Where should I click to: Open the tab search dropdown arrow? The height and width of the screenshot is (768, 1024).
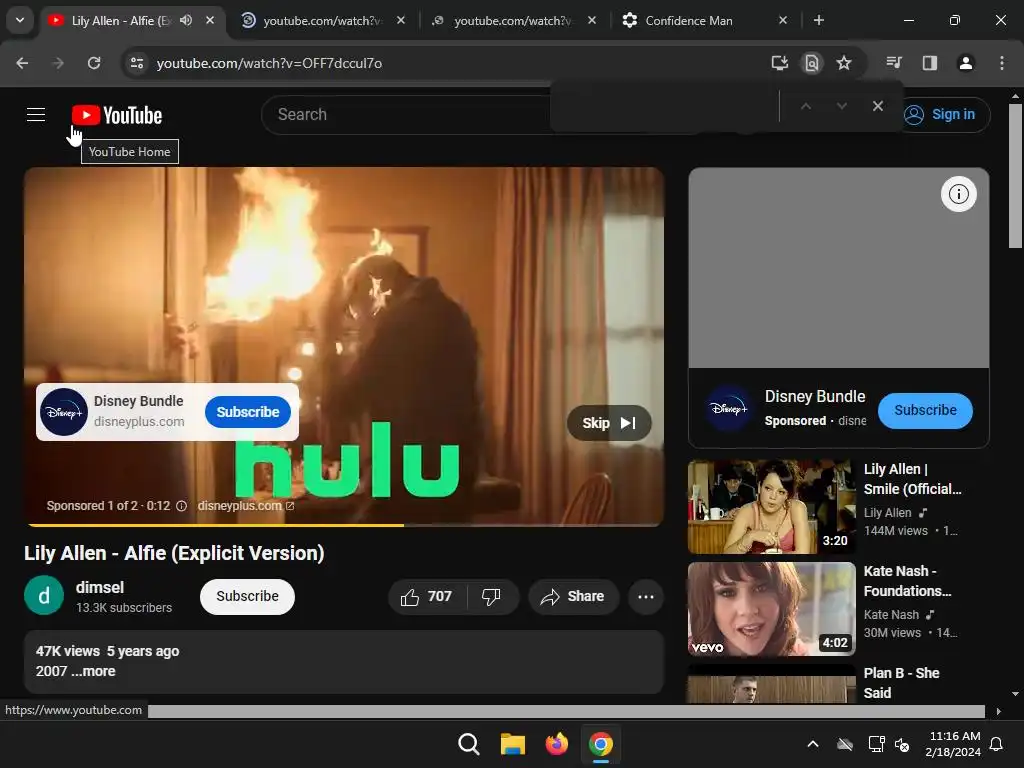20,20
